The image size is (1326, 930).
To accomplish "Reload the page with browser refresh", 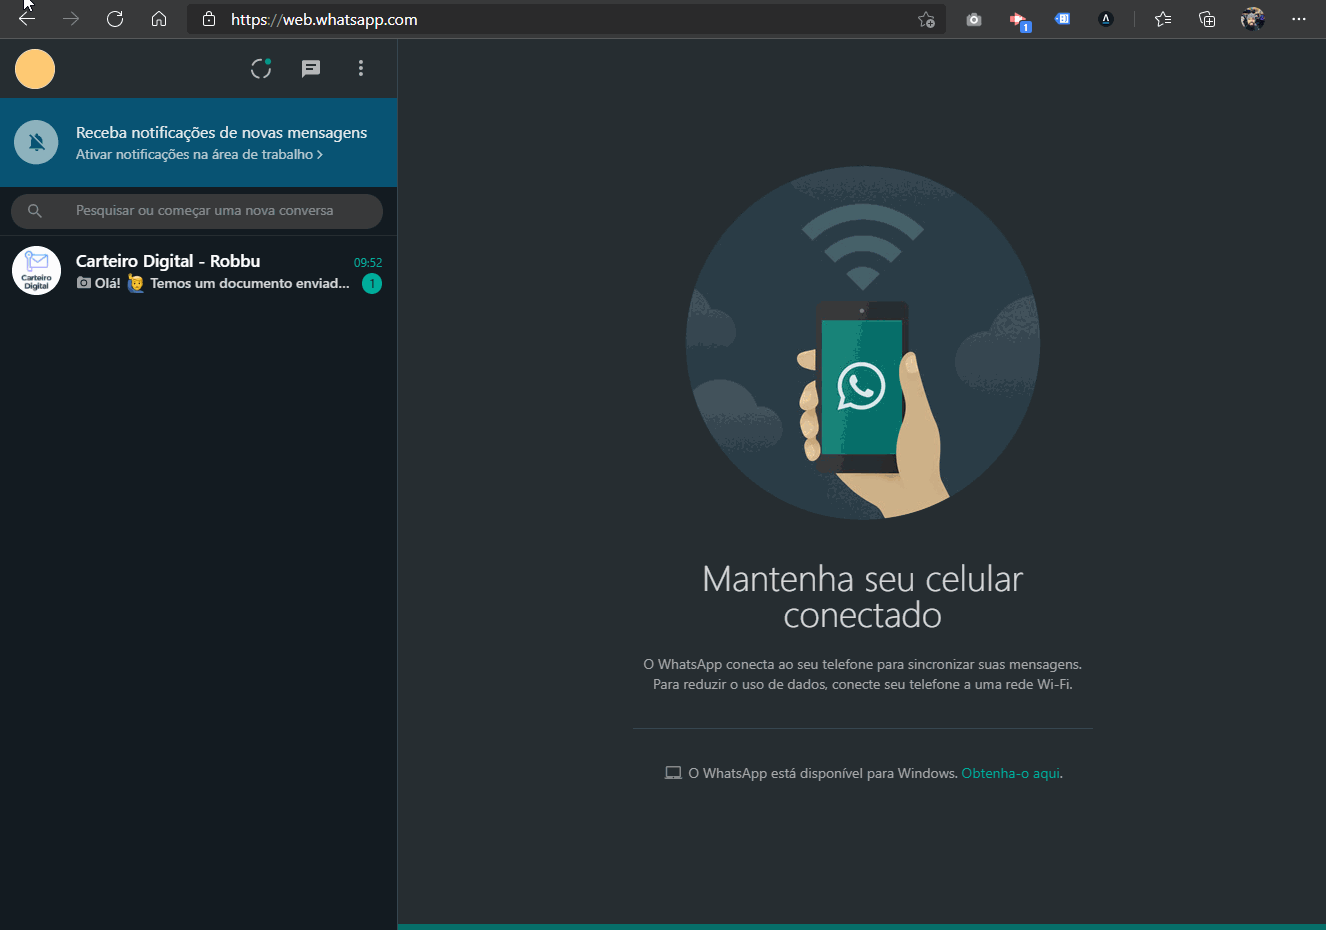I will (115, 19).
